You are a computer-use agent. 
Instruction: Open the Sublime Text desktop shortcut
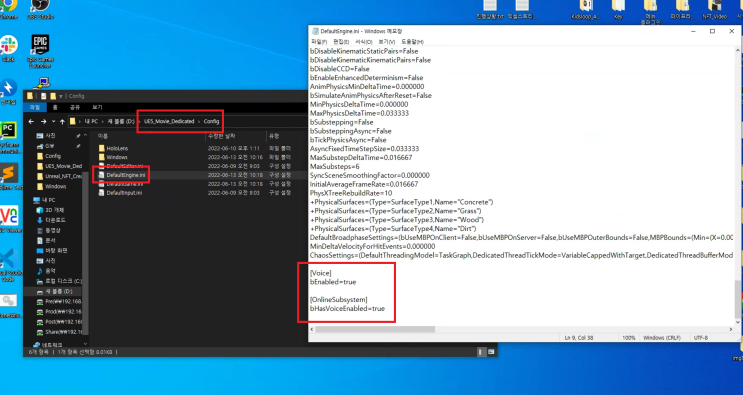9,176
